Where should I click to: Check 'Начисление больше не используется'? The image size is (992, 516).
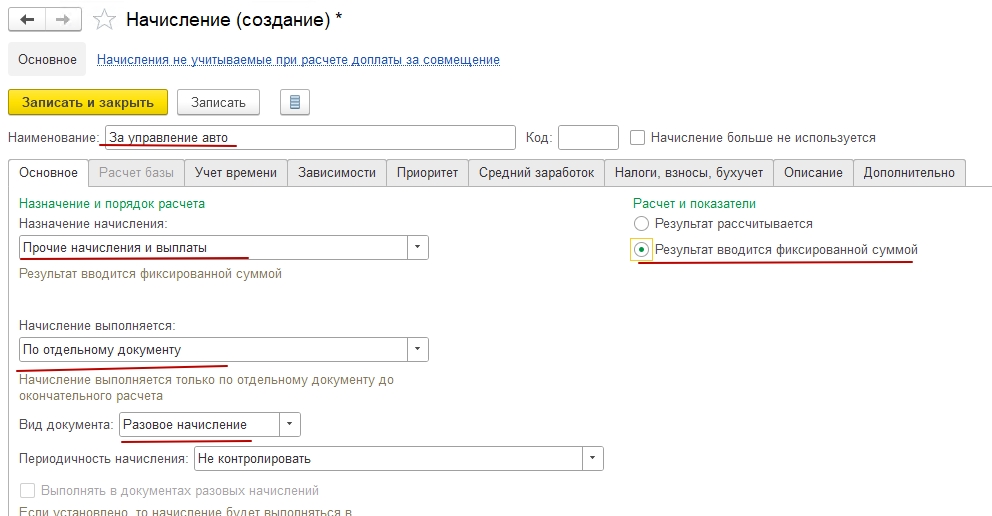pos(638,138)
